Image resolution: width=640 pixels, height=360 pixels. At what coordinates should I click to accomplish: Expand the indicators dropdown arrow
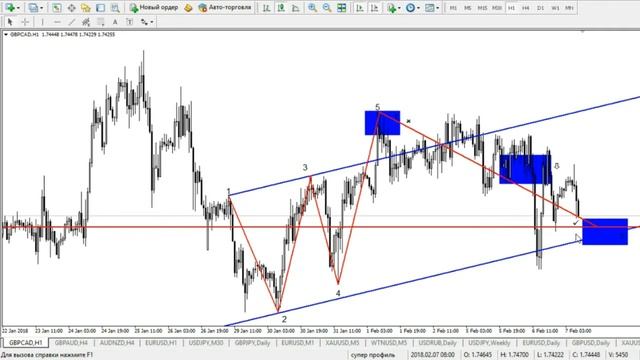coord(399,8)
